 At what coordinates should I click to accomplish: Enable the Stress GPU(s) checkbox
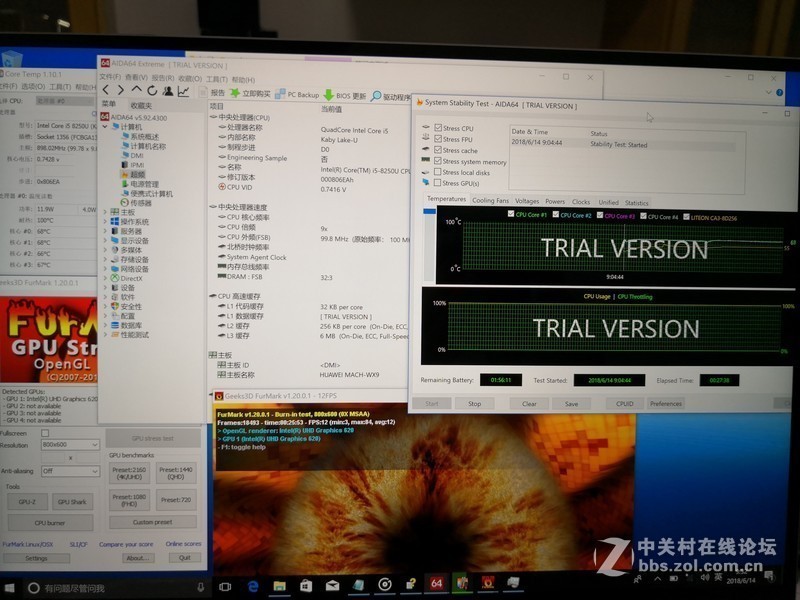pos(438,183)
